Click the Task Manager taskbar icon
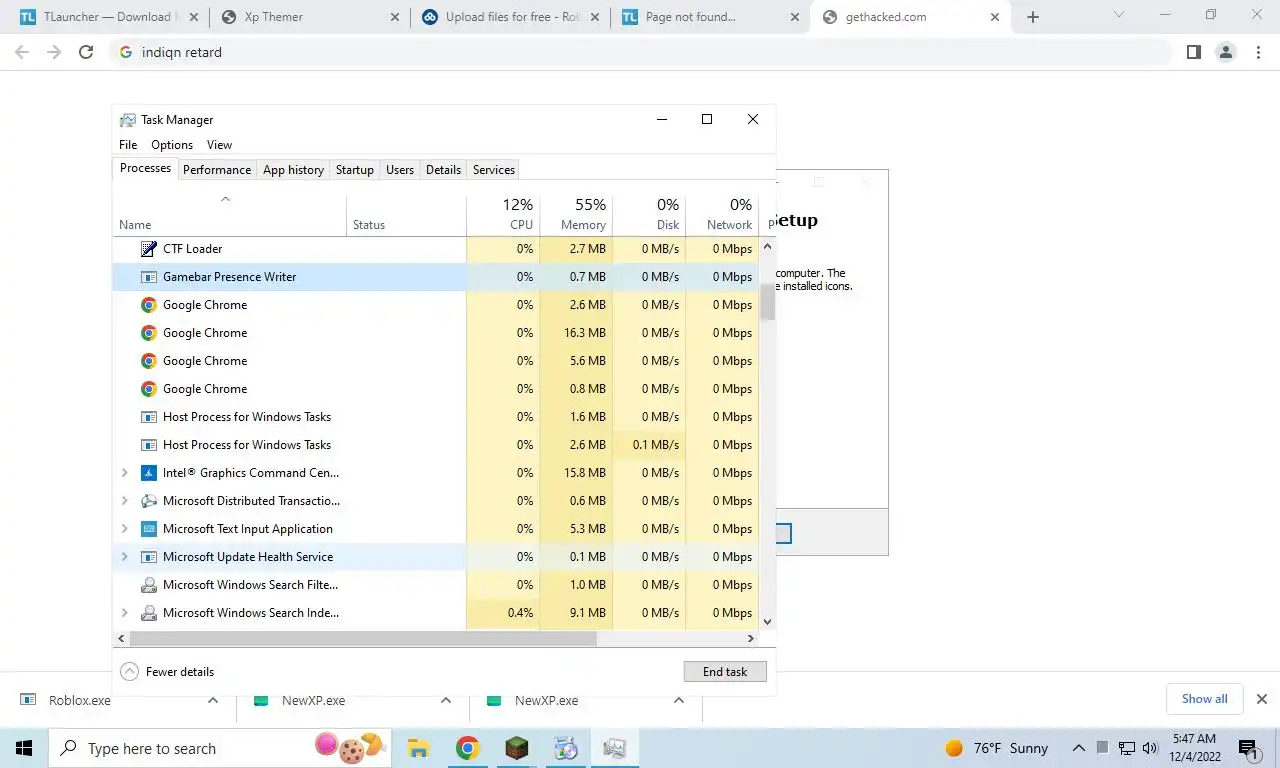The width and height of the screenshot is (1280, 768). point(614,748)
